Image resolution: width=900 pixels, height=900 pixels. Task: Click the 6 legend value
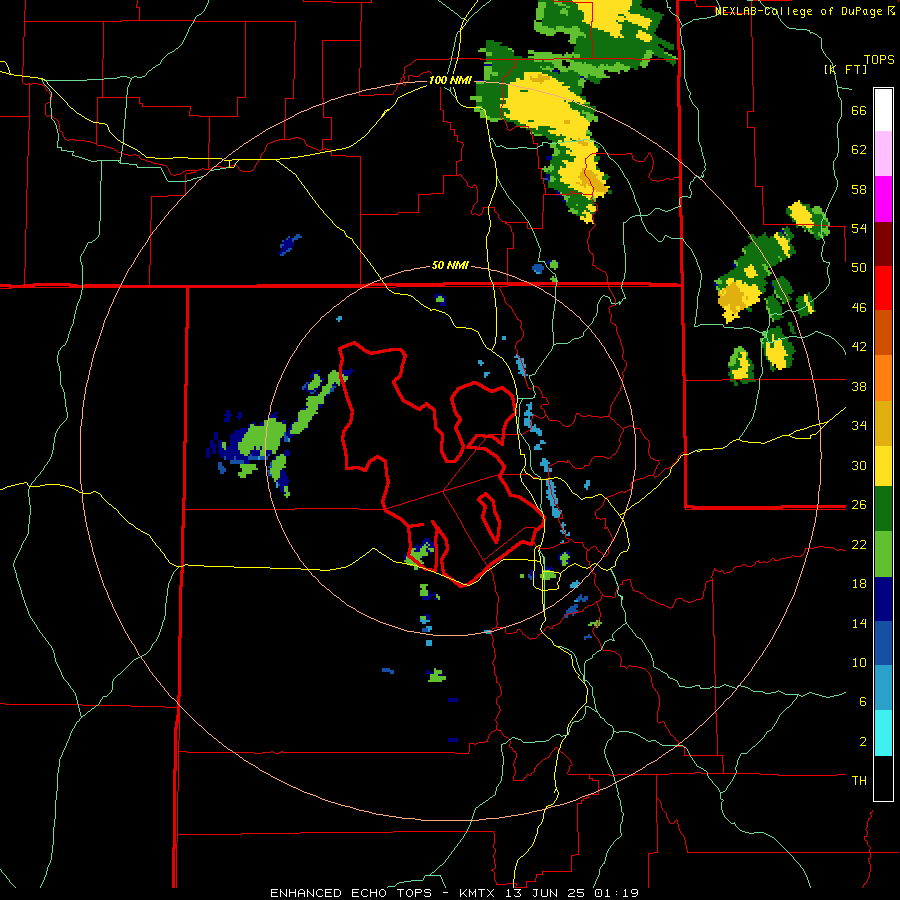(x=863, y=702)
